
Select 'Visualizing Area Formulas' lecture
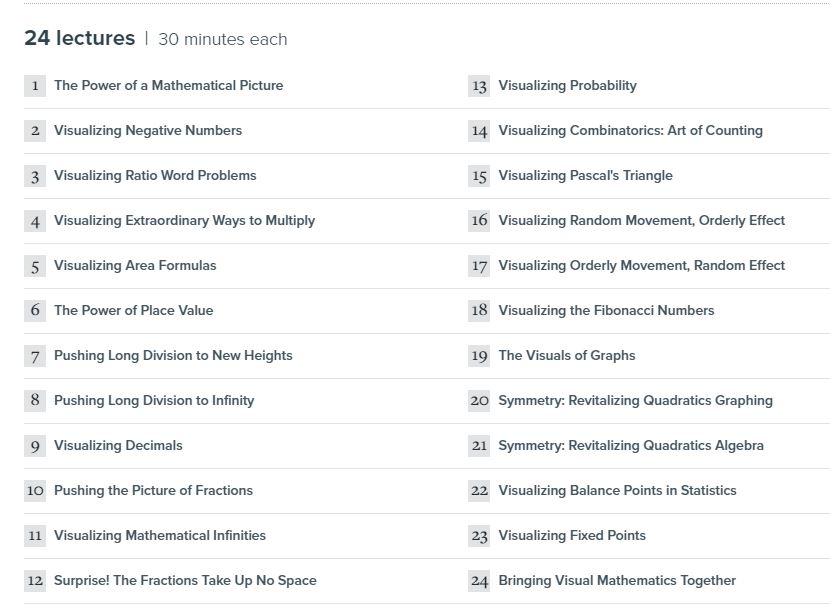point(135,266)
